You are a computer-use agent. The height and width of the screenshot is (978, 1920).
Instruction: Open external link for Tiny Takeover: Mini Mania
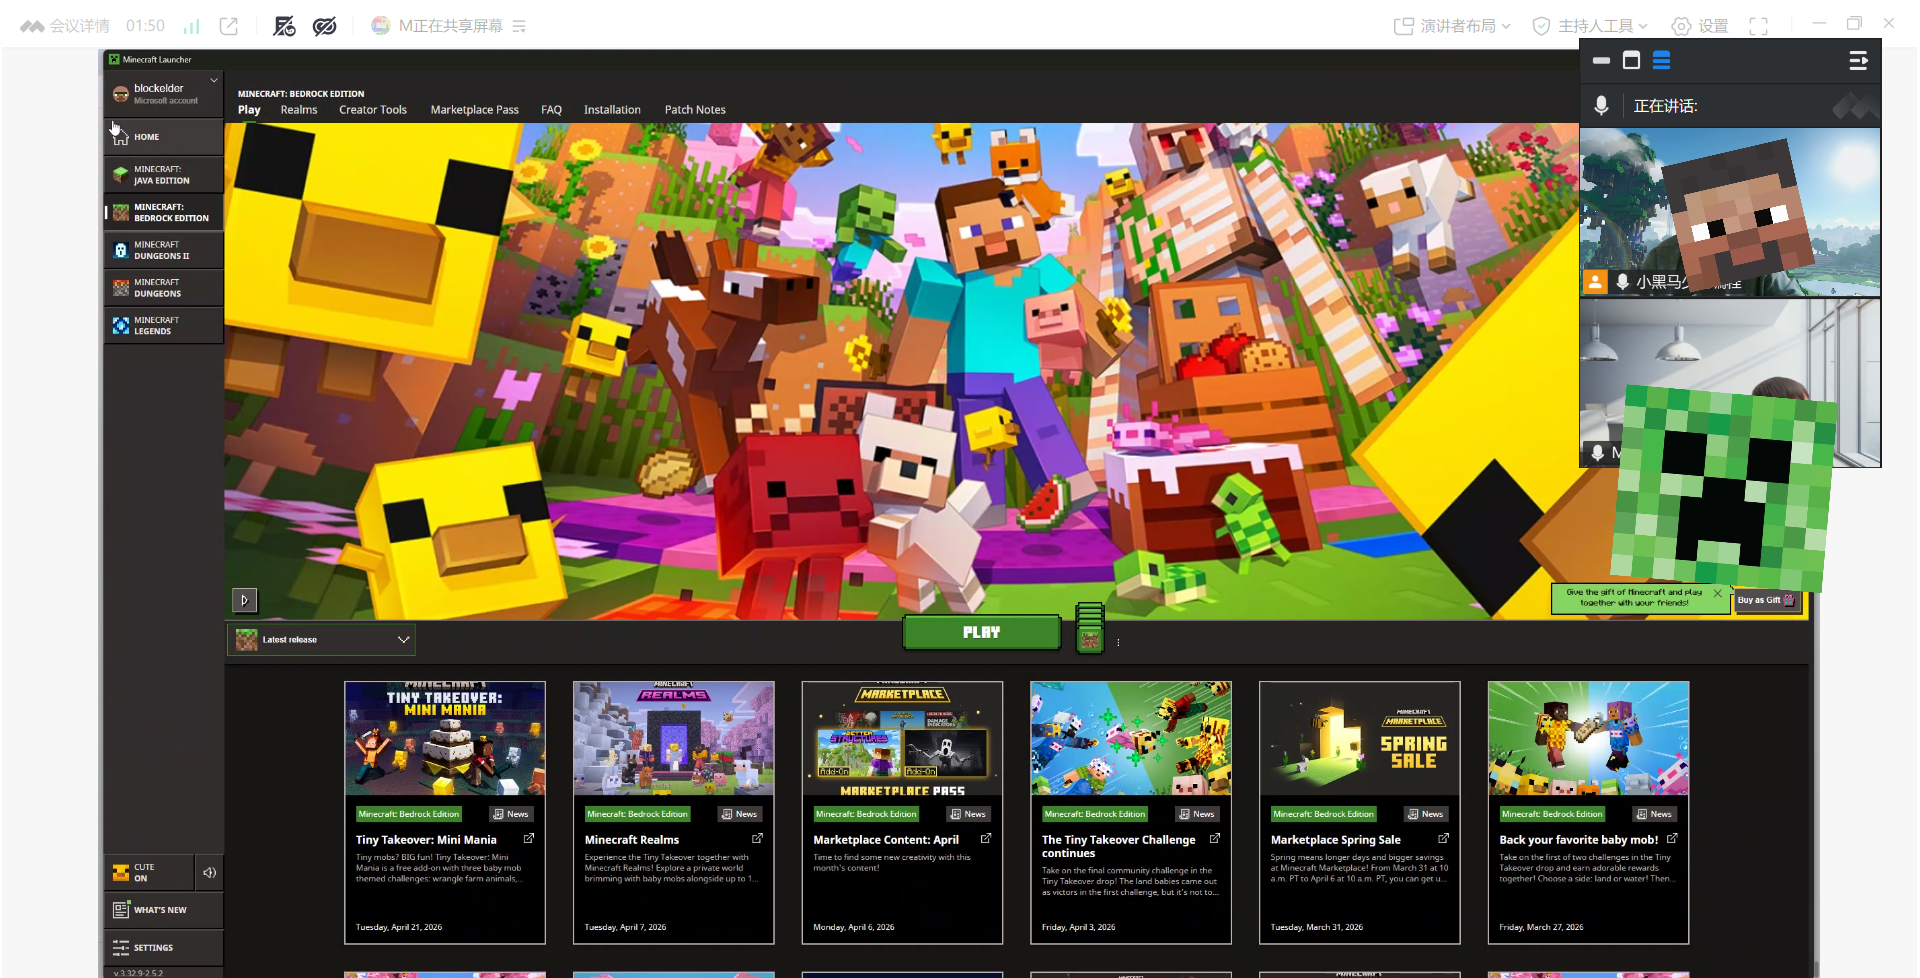[529, 839]
